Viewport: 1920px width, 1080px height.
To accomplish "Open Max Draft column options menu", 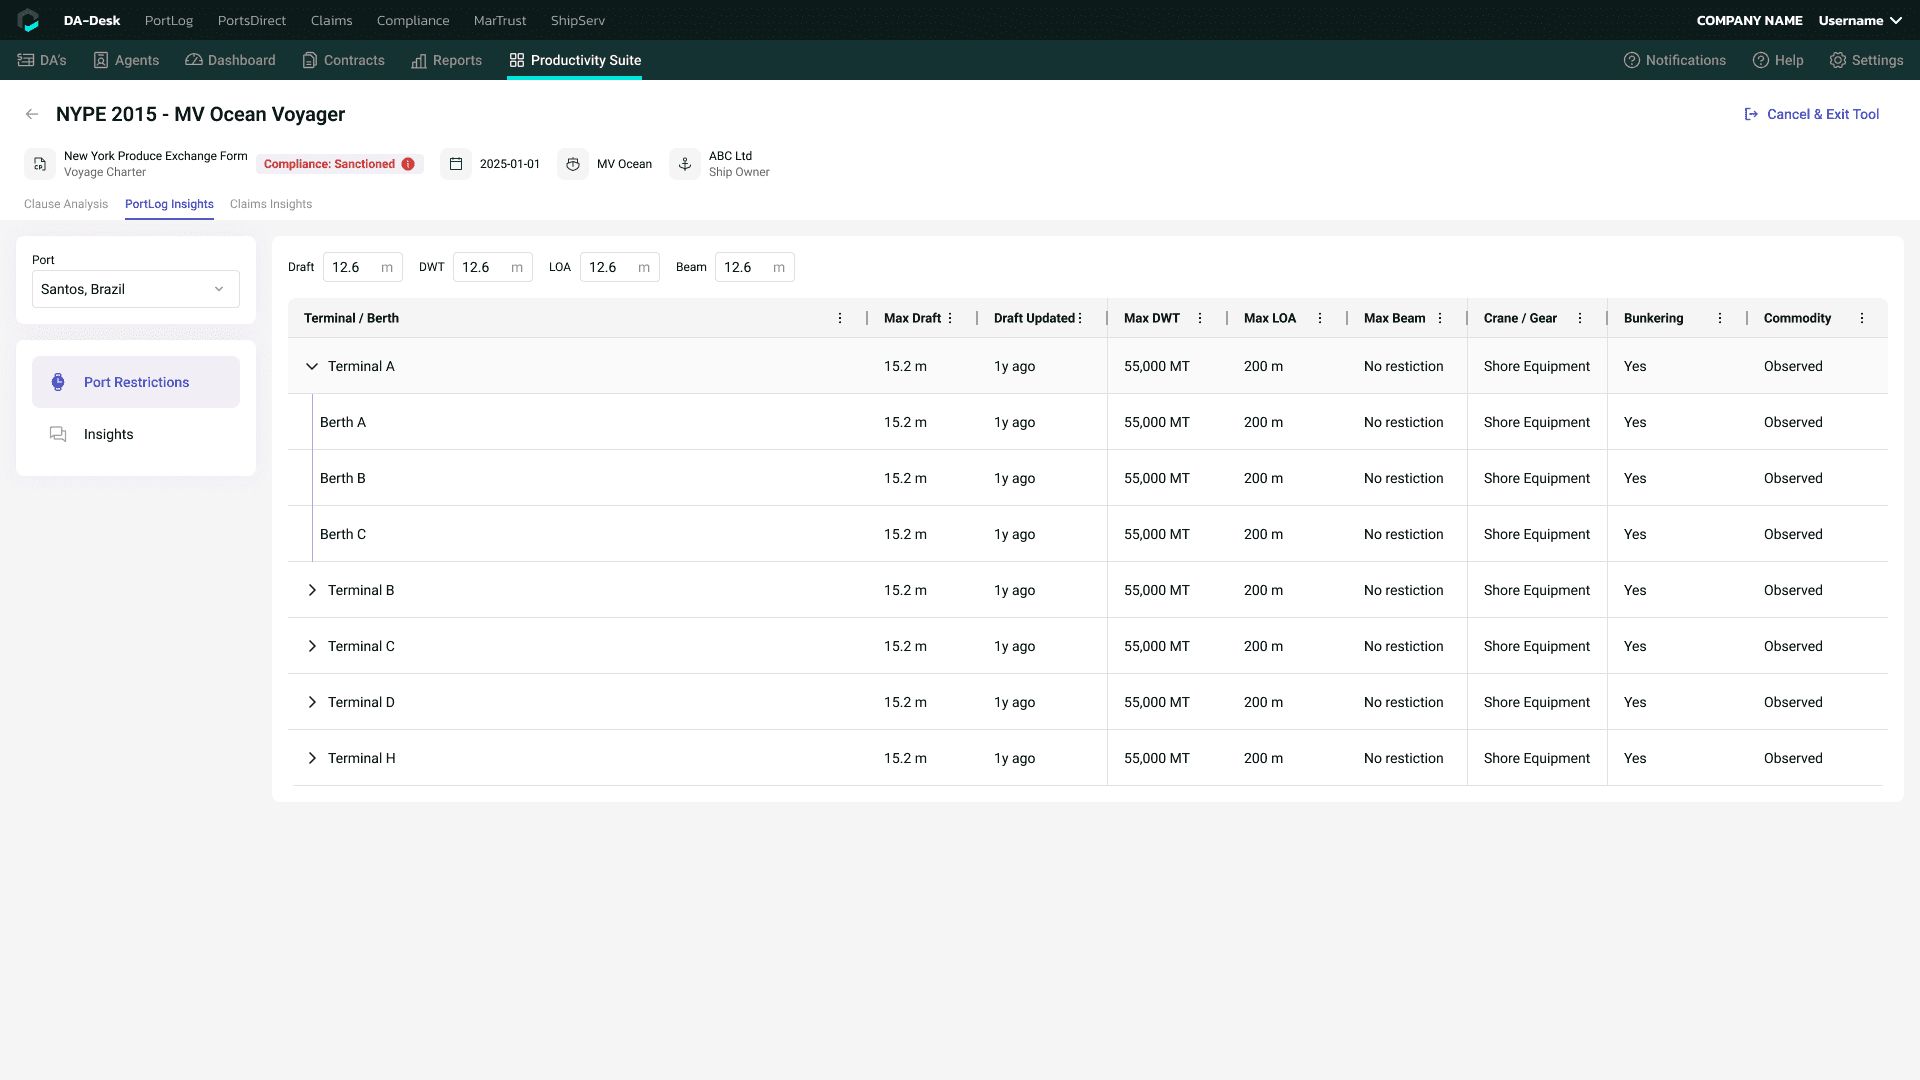I will coord(950,318).
